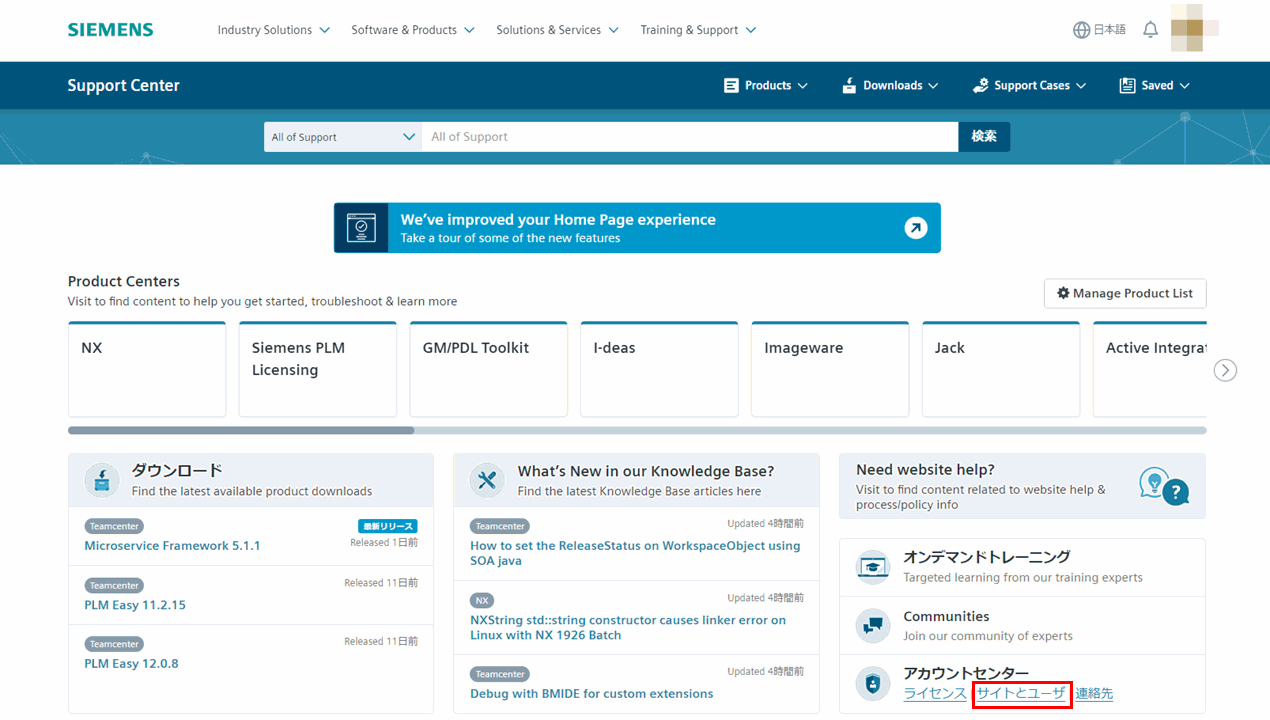
Task: Open the Products menu in Support Center
Action: [766, 86]
